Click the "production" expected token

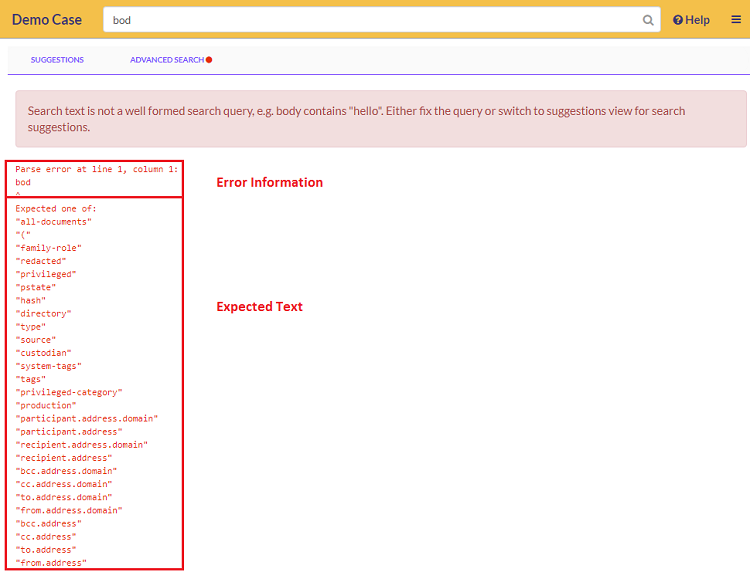pyautogui.click(x=45, y=405)
